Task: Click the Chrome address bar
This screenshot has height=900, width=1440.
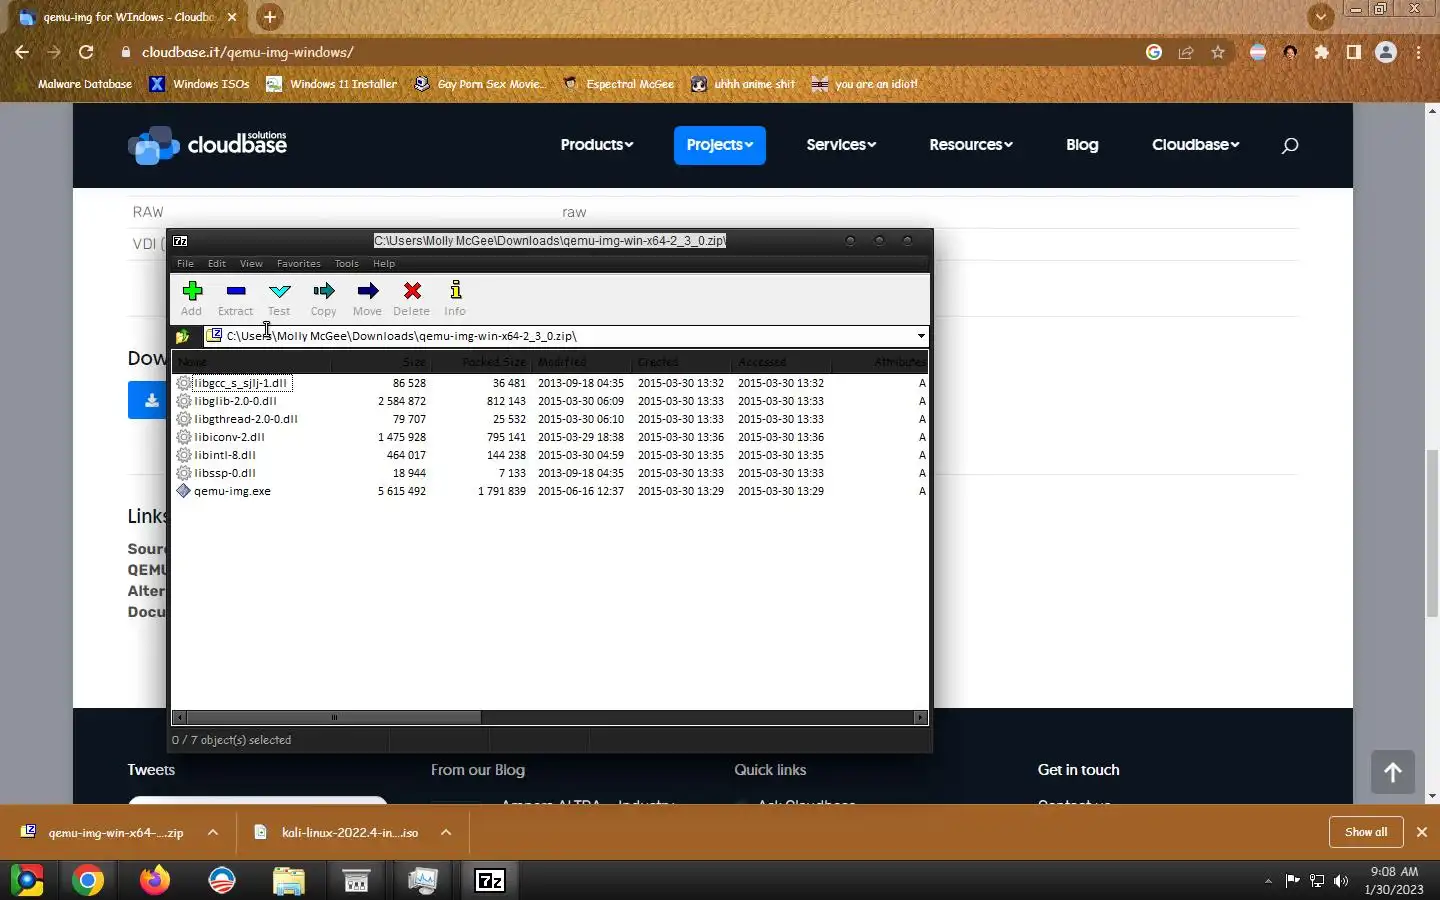Action: click(x=630, y=52)
